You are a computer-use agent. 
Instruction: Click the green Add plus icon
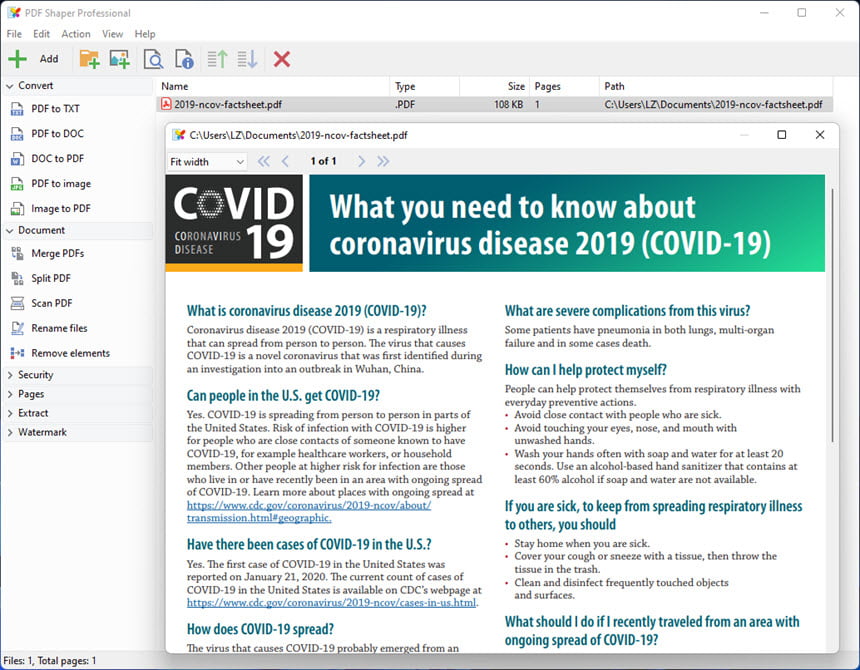click(18, 59)
